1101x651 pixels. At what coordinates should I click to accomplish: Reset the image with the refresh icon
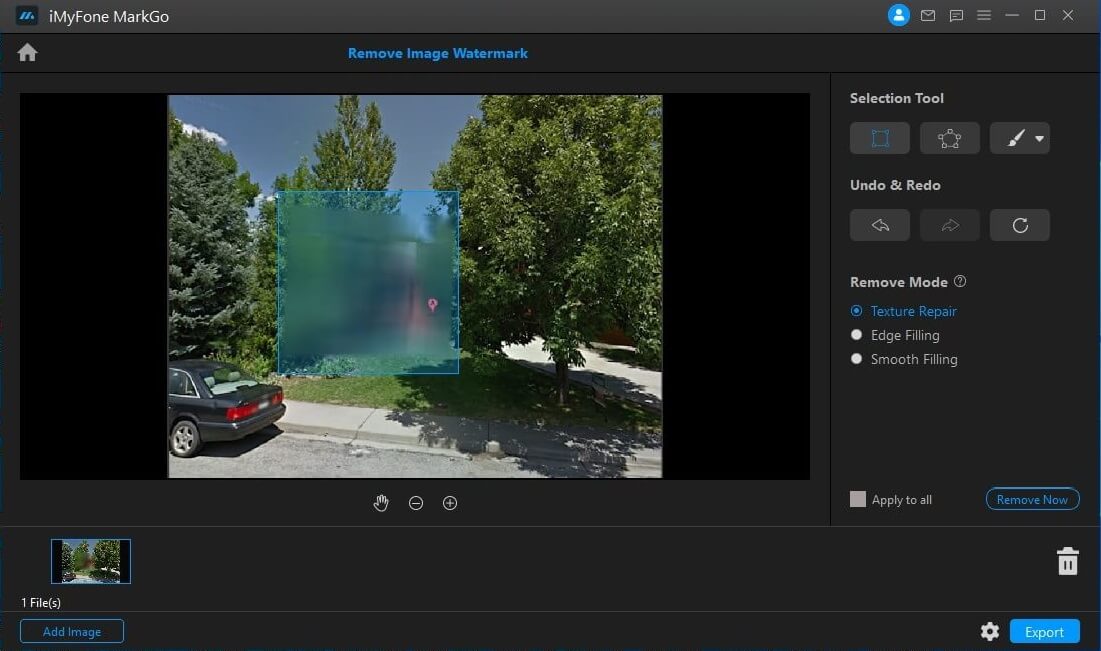(x=1019, y=224)
